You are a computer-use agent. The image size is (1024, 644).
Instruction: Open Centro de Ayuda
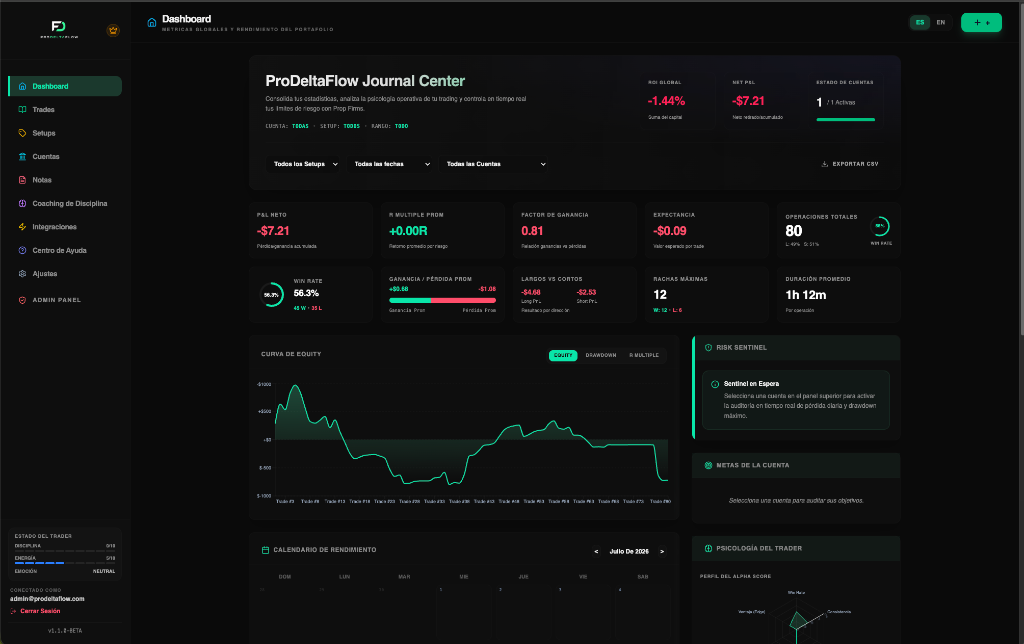point(65,251)
